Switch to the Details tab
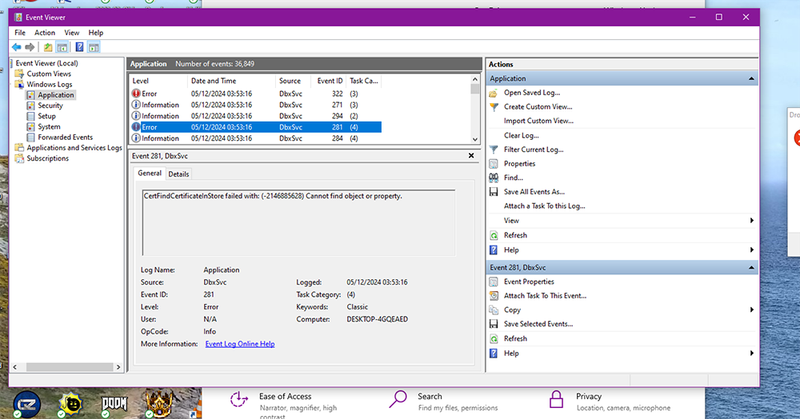Viewport: 800px width, 419px height. point(178,174)
